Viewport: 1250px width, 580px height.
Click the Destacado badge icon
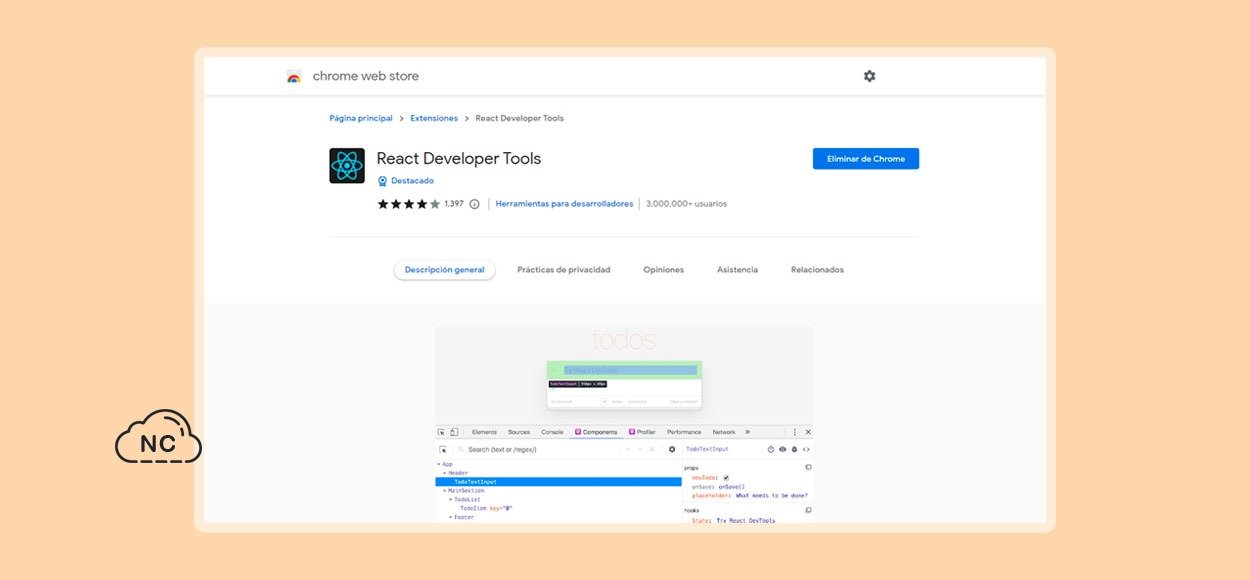click(x=382, y=181)
